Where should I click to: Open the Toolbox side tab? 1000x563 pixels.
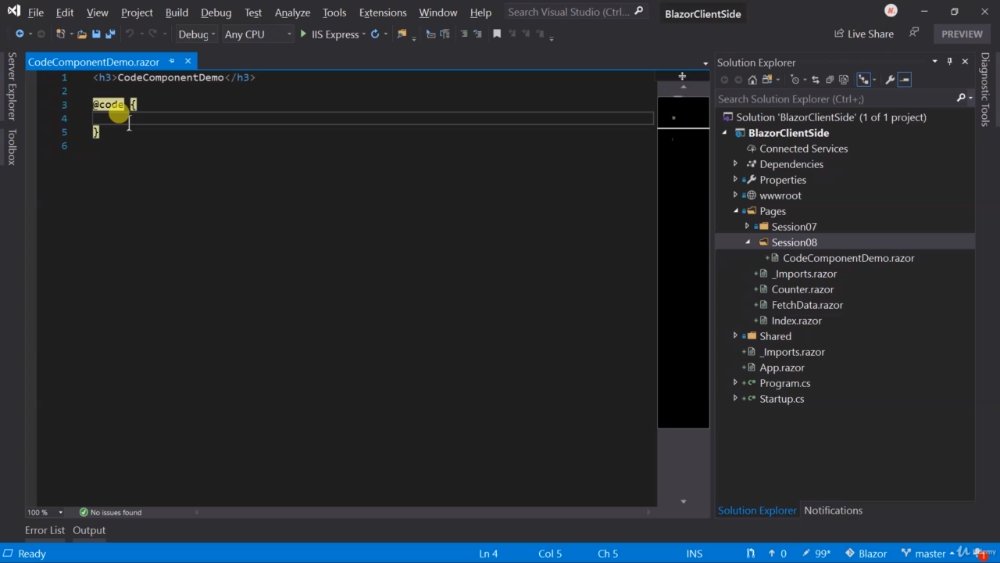pyautogui.click(x=11, y=147)
